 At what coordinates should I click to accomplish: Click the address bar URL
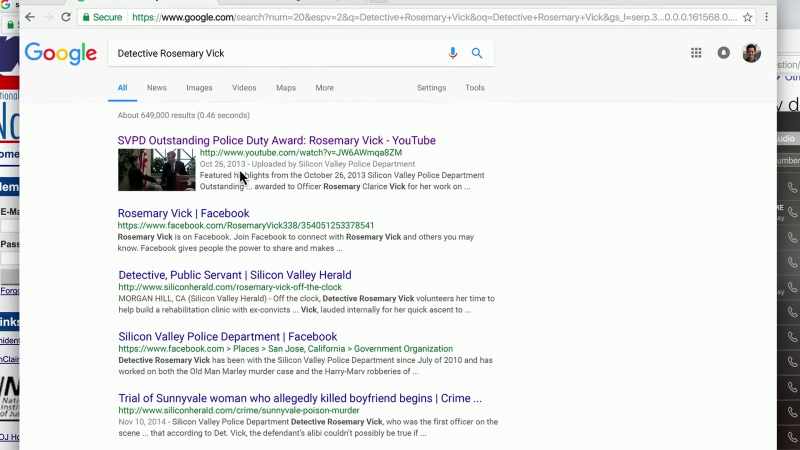pos(434,17)
